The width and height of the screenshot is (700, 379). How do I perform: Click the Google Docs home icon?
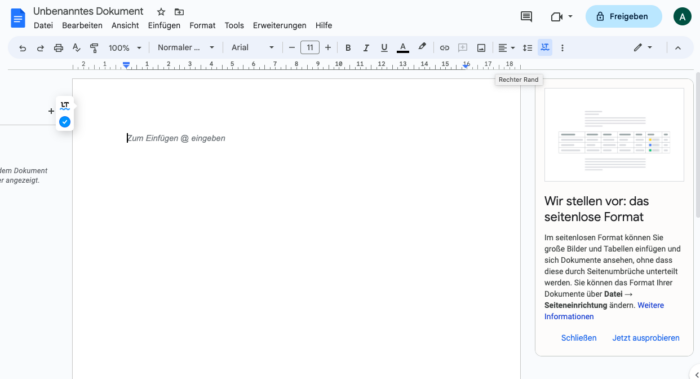(x=18, y=18)
